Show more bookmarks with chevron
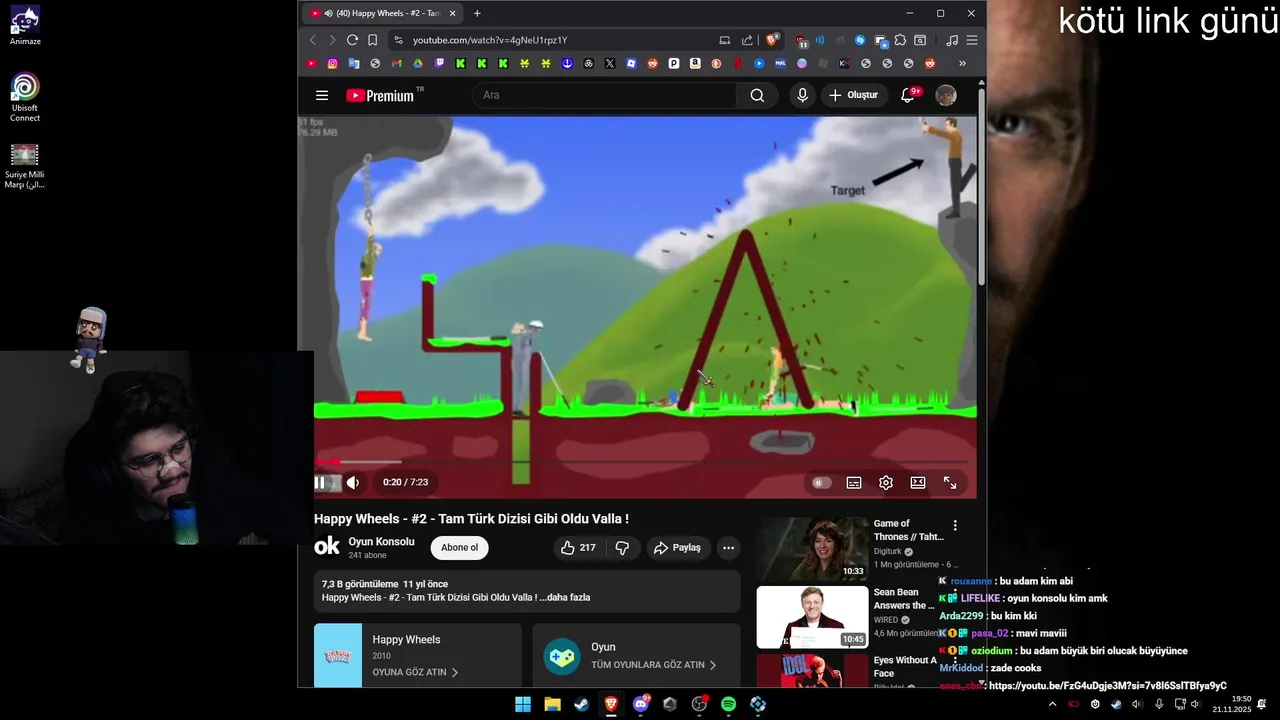 [x=962, y=63]
